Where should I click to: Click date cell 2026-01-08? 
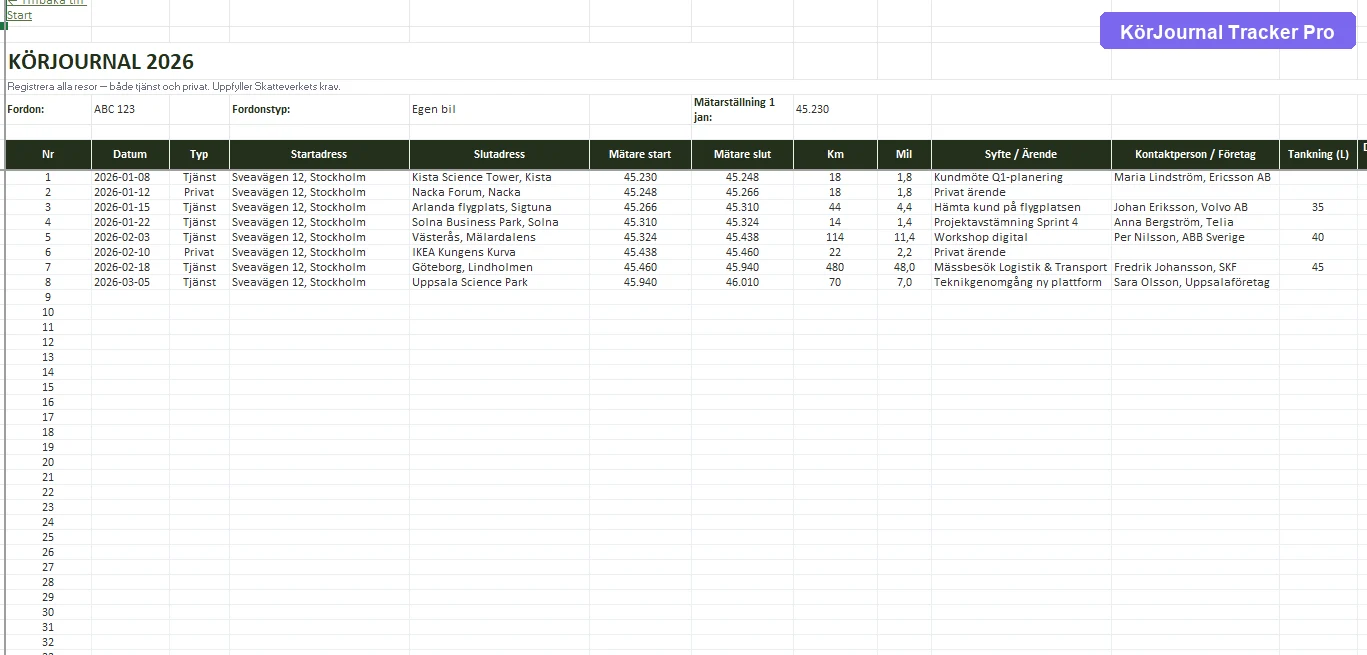[130, 177]
